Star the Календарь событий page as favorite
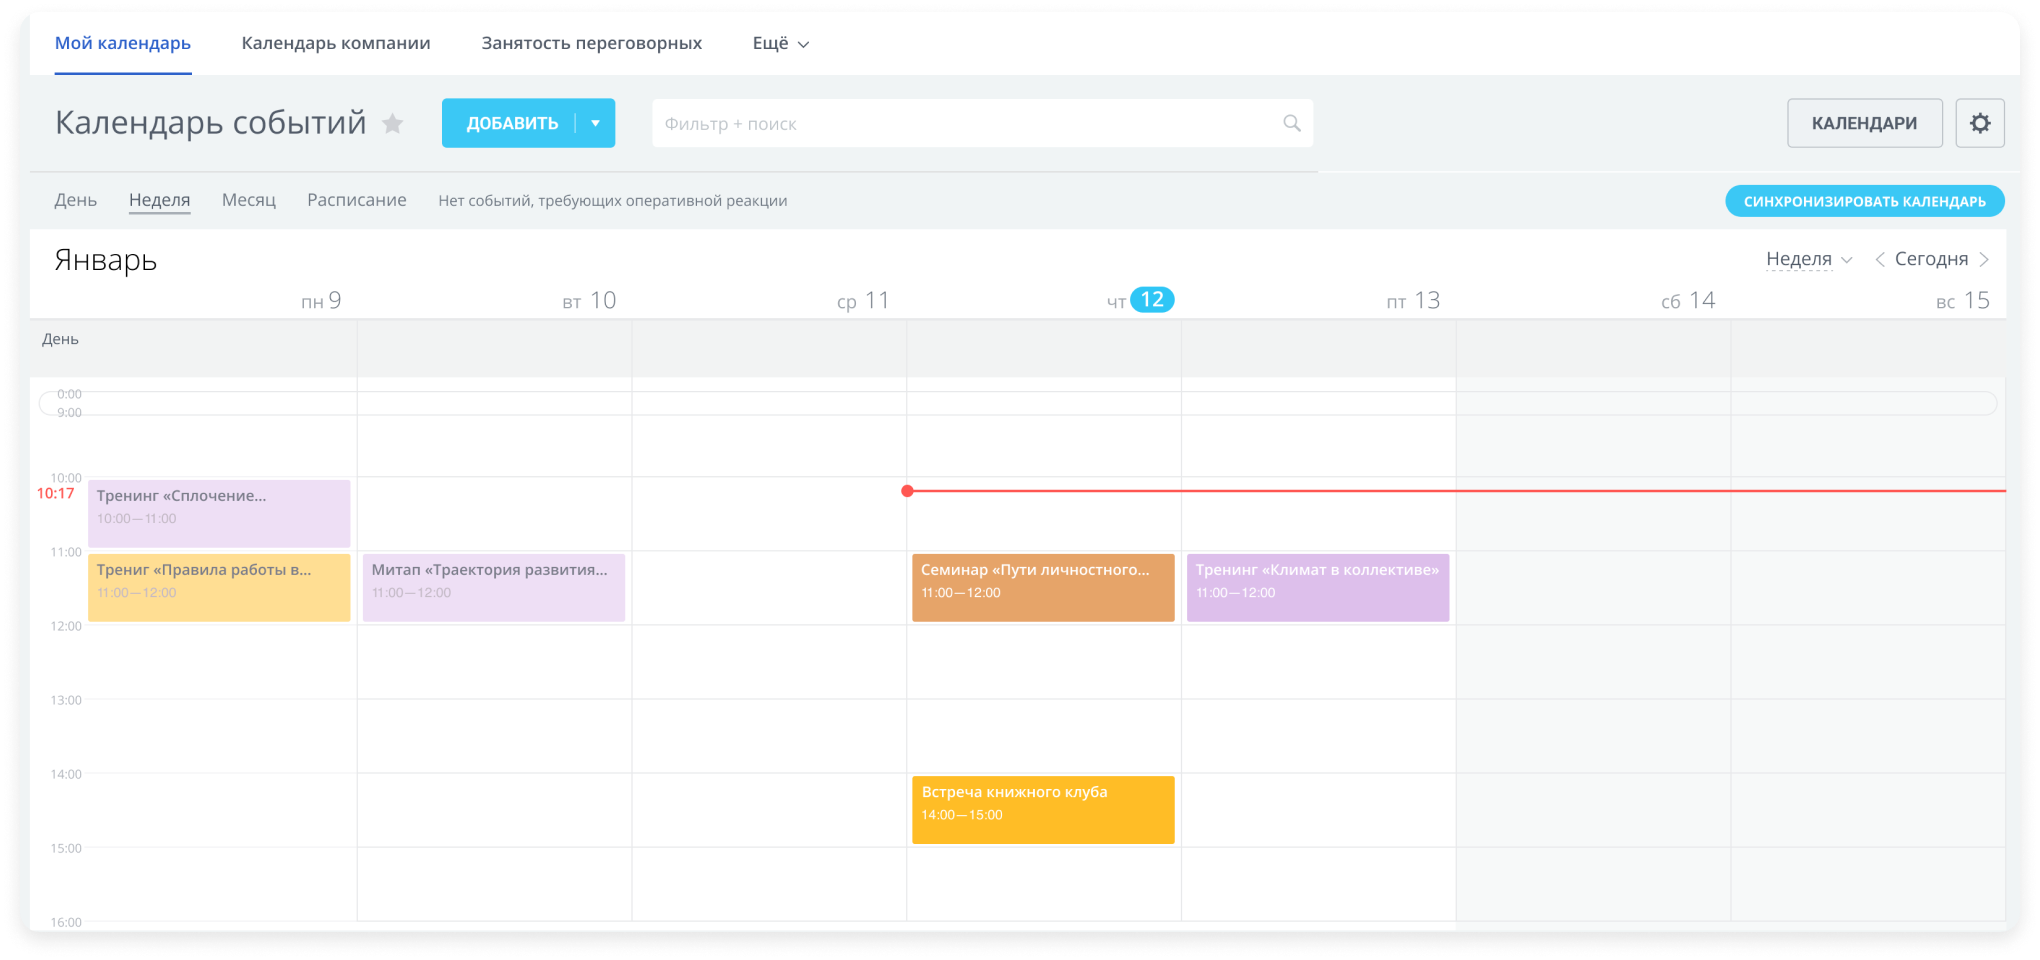Screen dimensions: 2040x960 click(x=393, y=123)
